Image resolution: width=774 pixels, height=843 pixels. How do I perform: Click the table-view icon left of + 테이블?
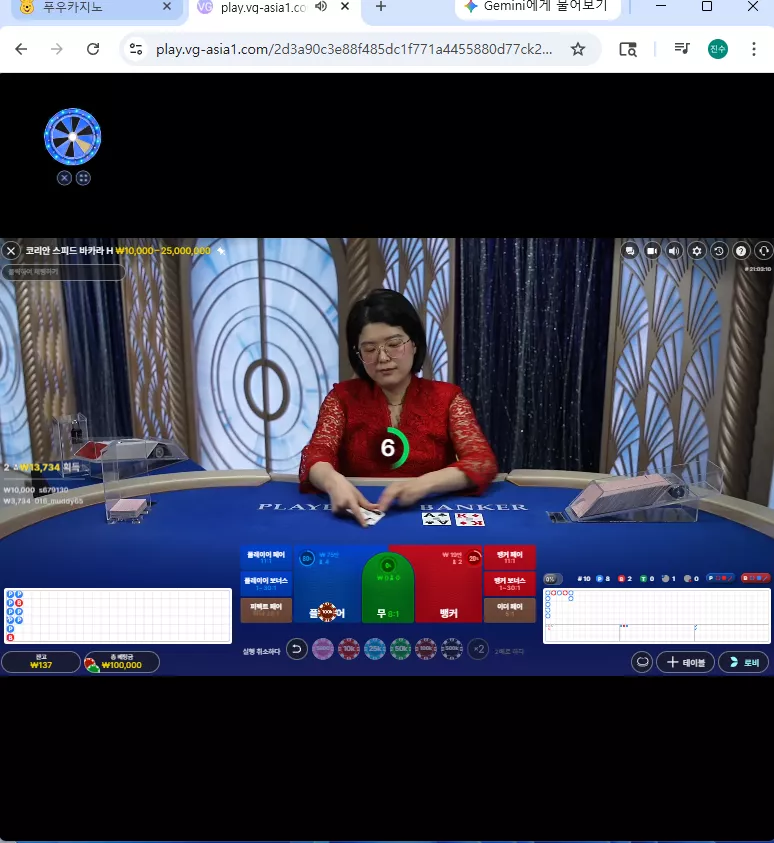point(642,662)
